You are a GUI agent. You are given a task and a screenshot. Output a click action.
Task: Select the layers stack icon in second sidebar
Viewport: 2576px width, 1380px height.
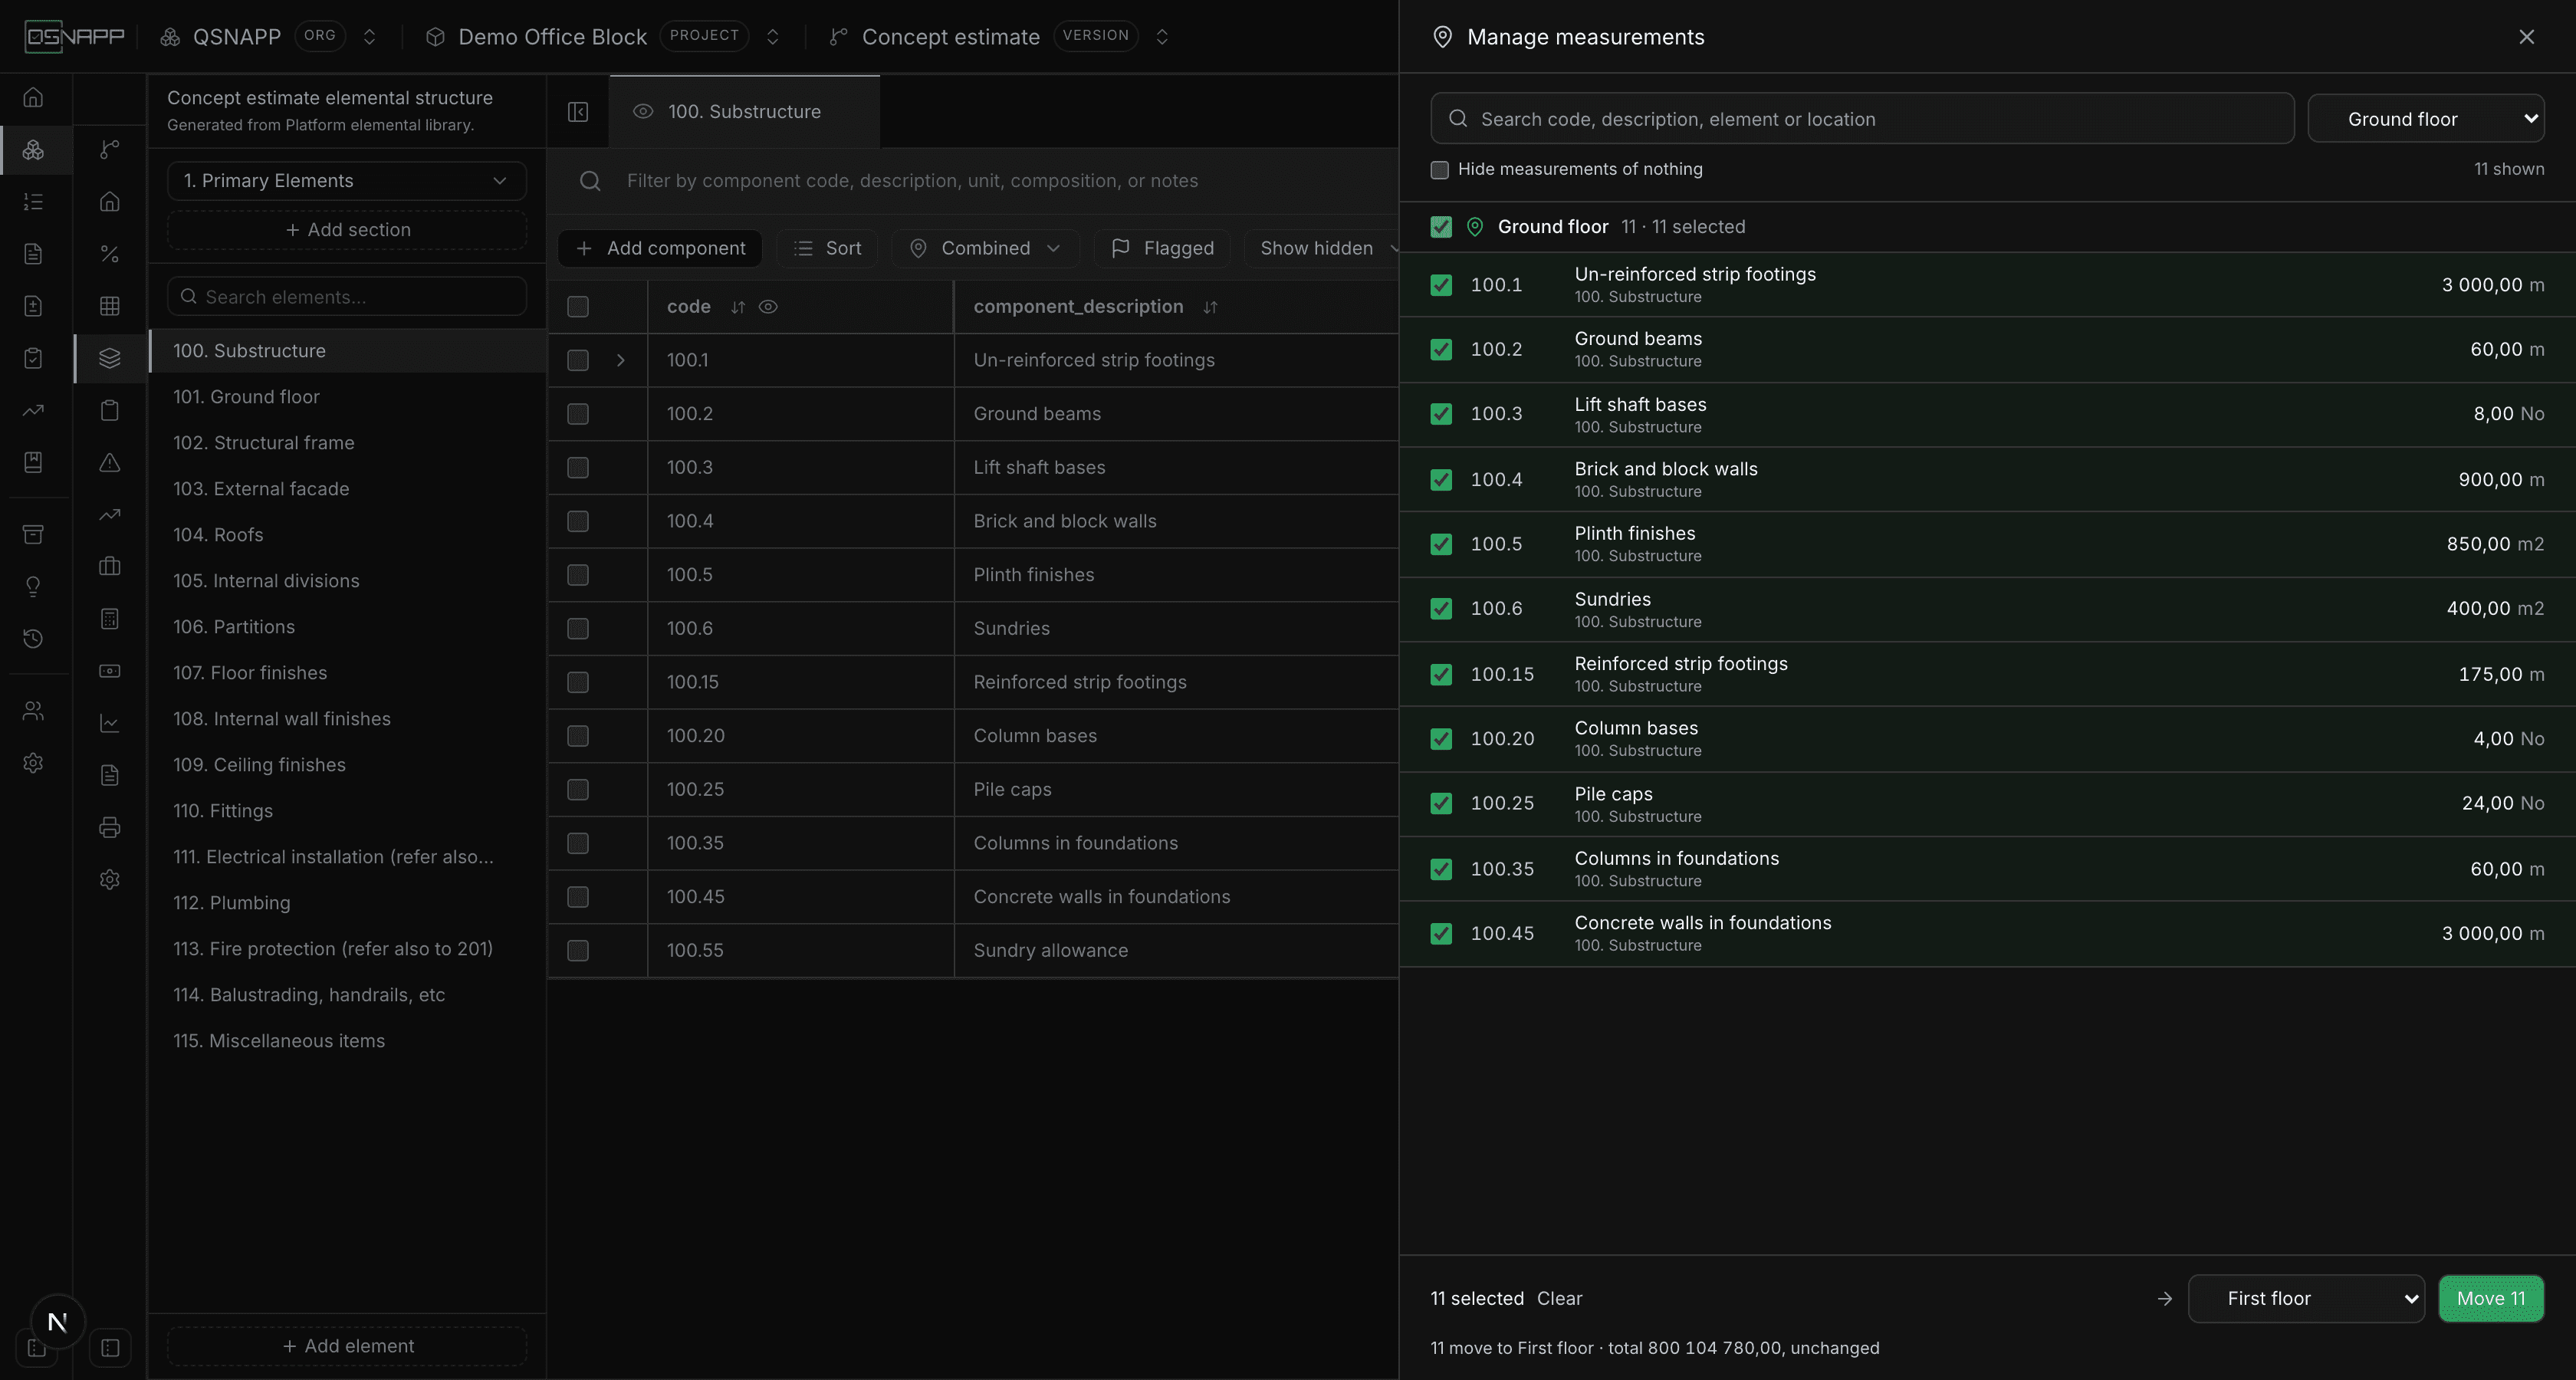pos(110,358)
